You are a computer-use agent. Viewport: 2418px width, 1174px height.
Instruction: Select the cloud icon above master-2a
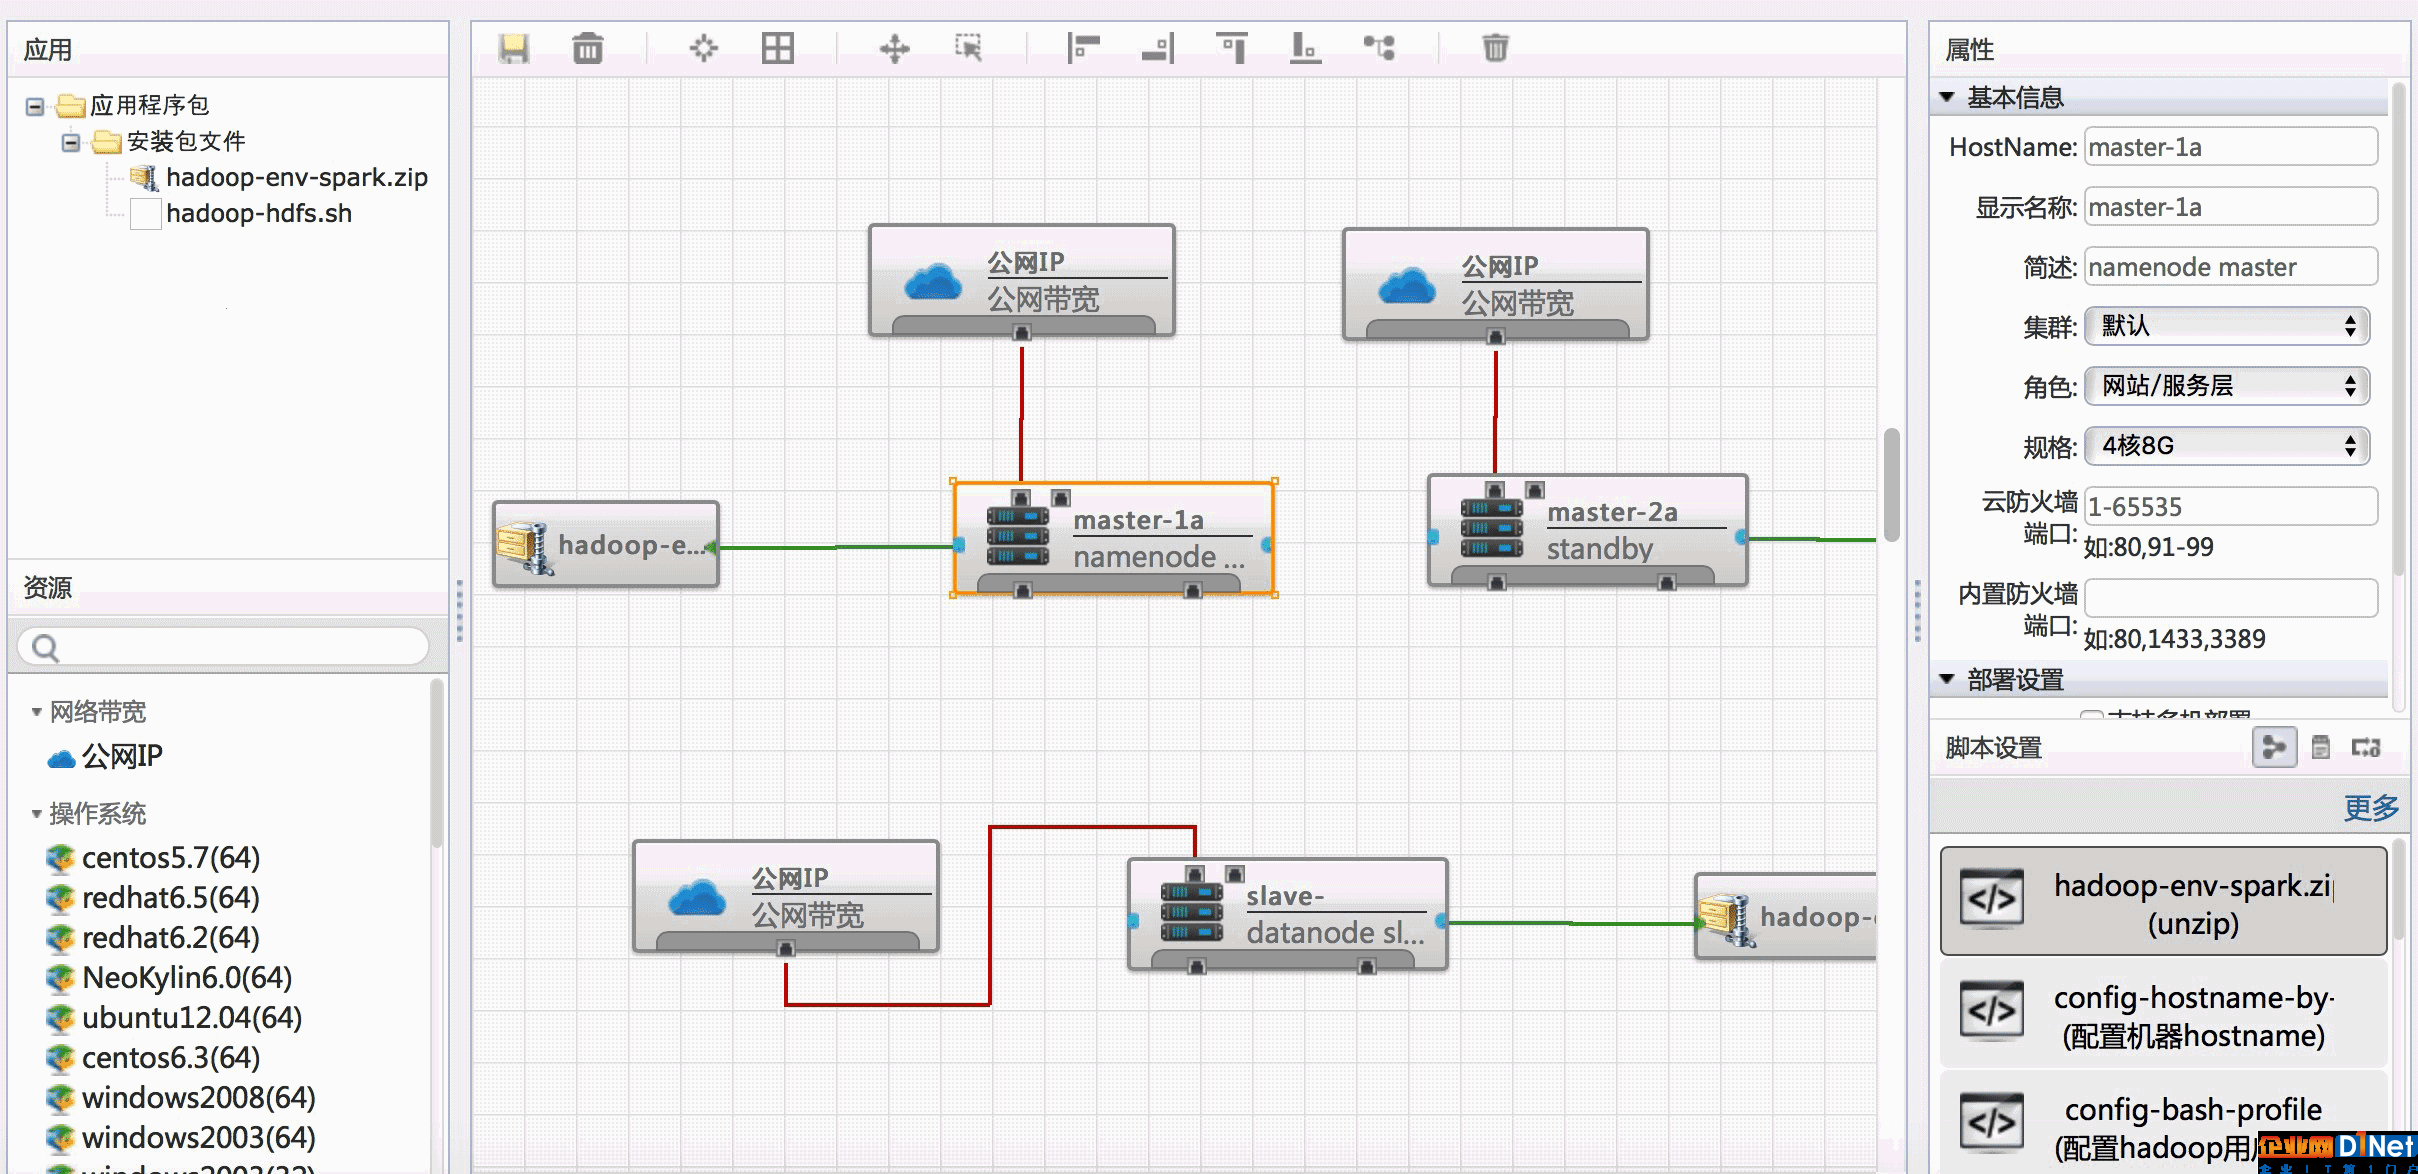tap(1406, 286)
